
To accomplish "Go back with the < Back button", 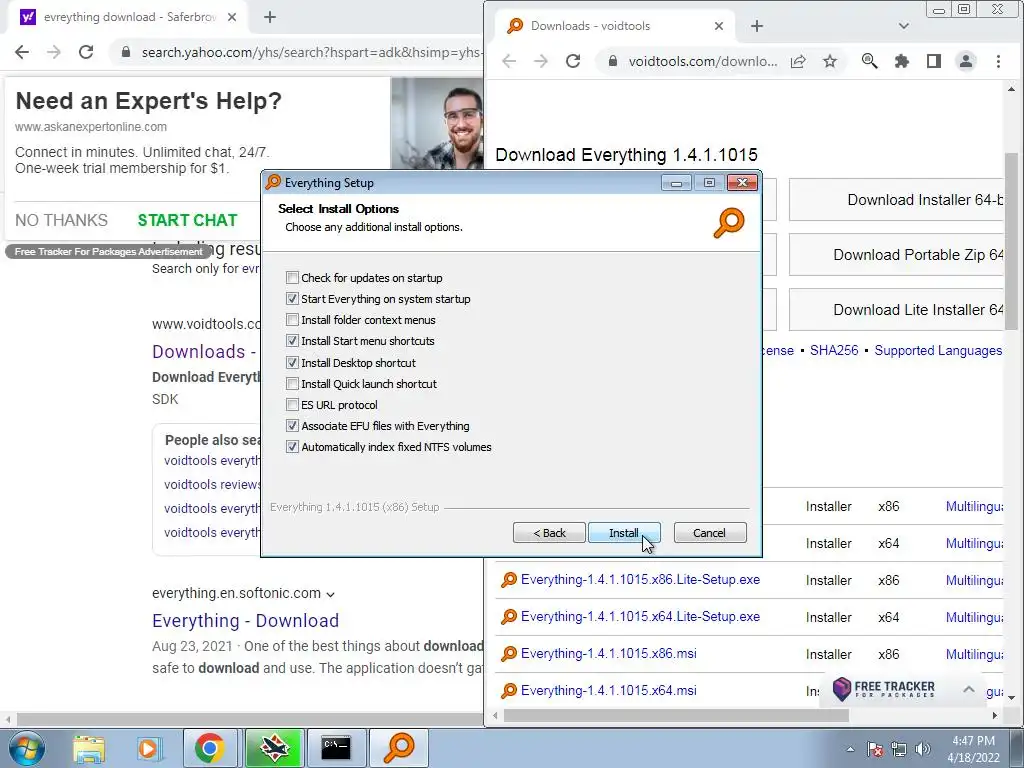I will tap(549, 533).
